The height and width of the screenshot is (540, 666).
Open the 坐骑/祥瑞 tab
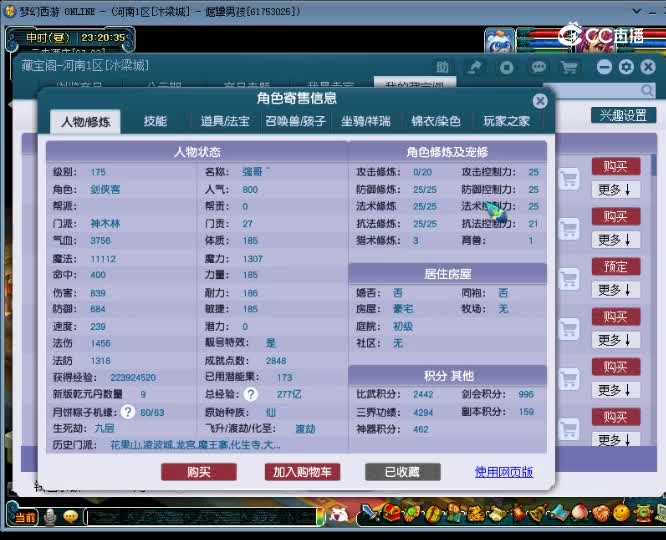click(365, 122)
